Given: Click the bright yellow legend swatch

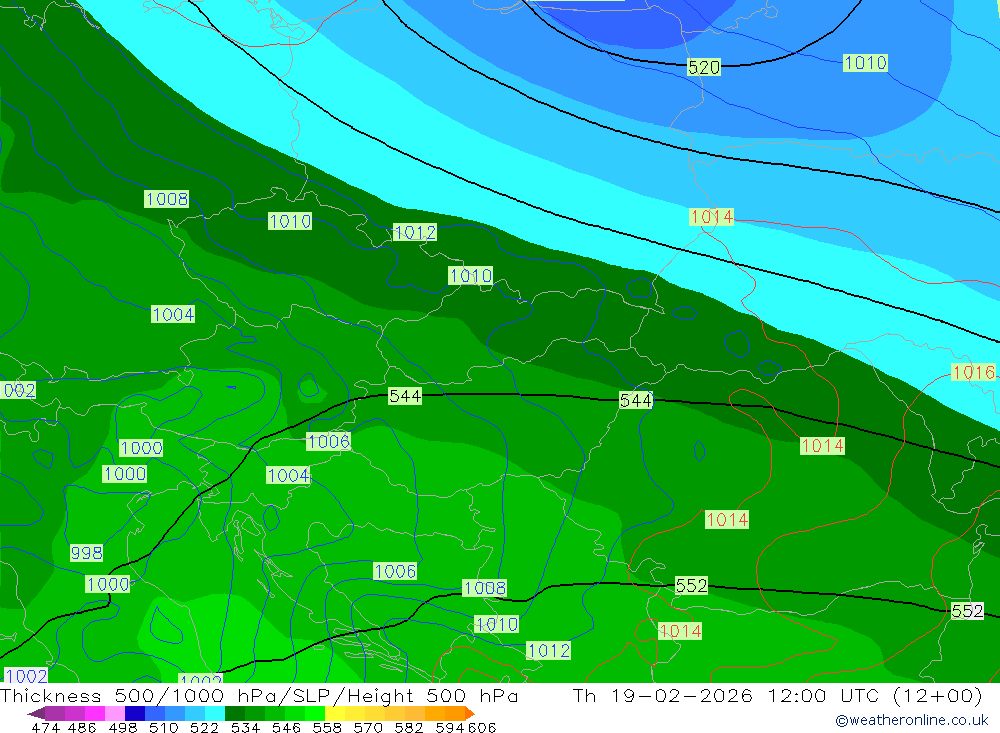Looking at the screenshot, I should click(335, 713).
